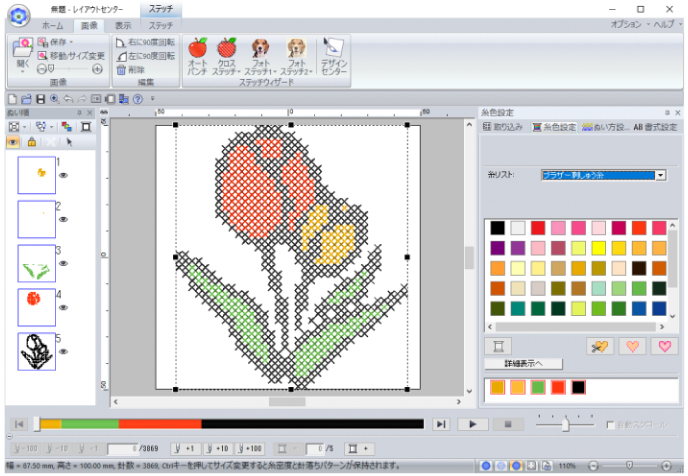
Task: Expand the quick access toolbar customize arrow
Action: (x=153, y=99)
